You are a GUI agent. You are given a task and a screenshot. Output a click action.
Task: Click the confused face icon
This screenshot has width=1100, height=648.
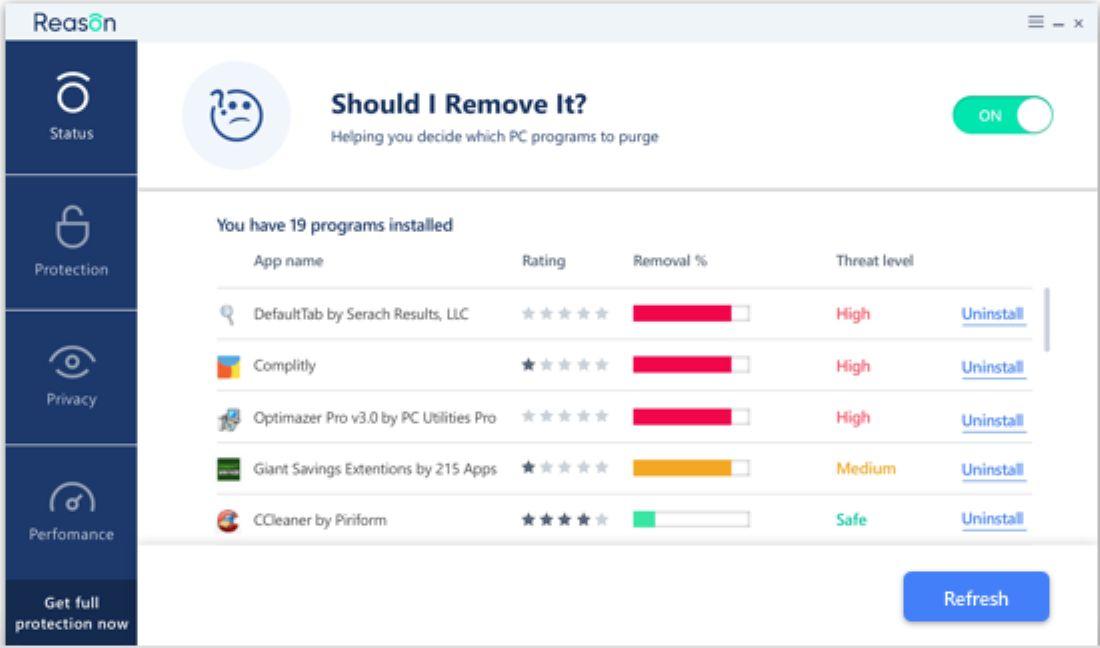pyautogui.click(x=236, y=115)
